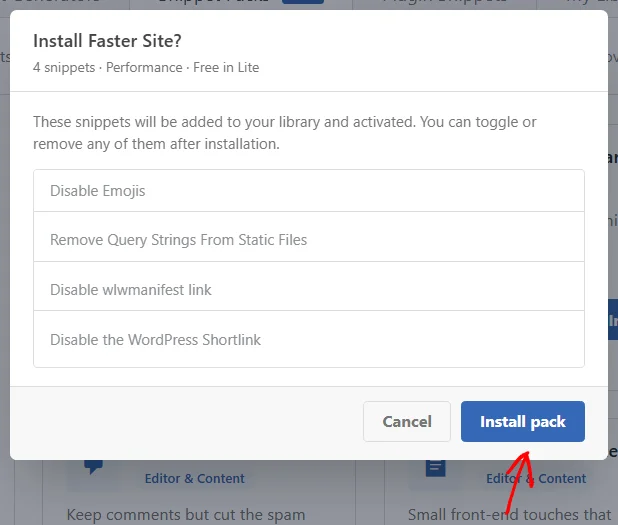The height and width of the screenshot is (525, 618).
Task: Click the Install pack button
Action: coord(523,421)
